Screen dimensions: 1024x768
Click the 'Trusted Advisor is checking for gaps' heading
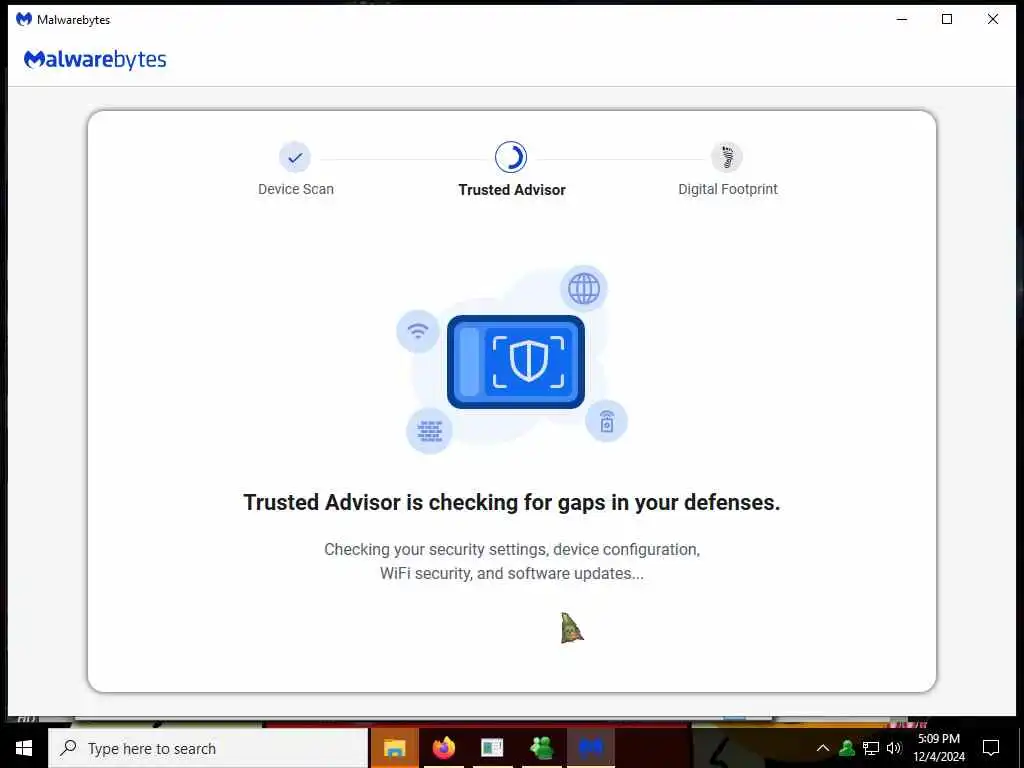(512, 502)
